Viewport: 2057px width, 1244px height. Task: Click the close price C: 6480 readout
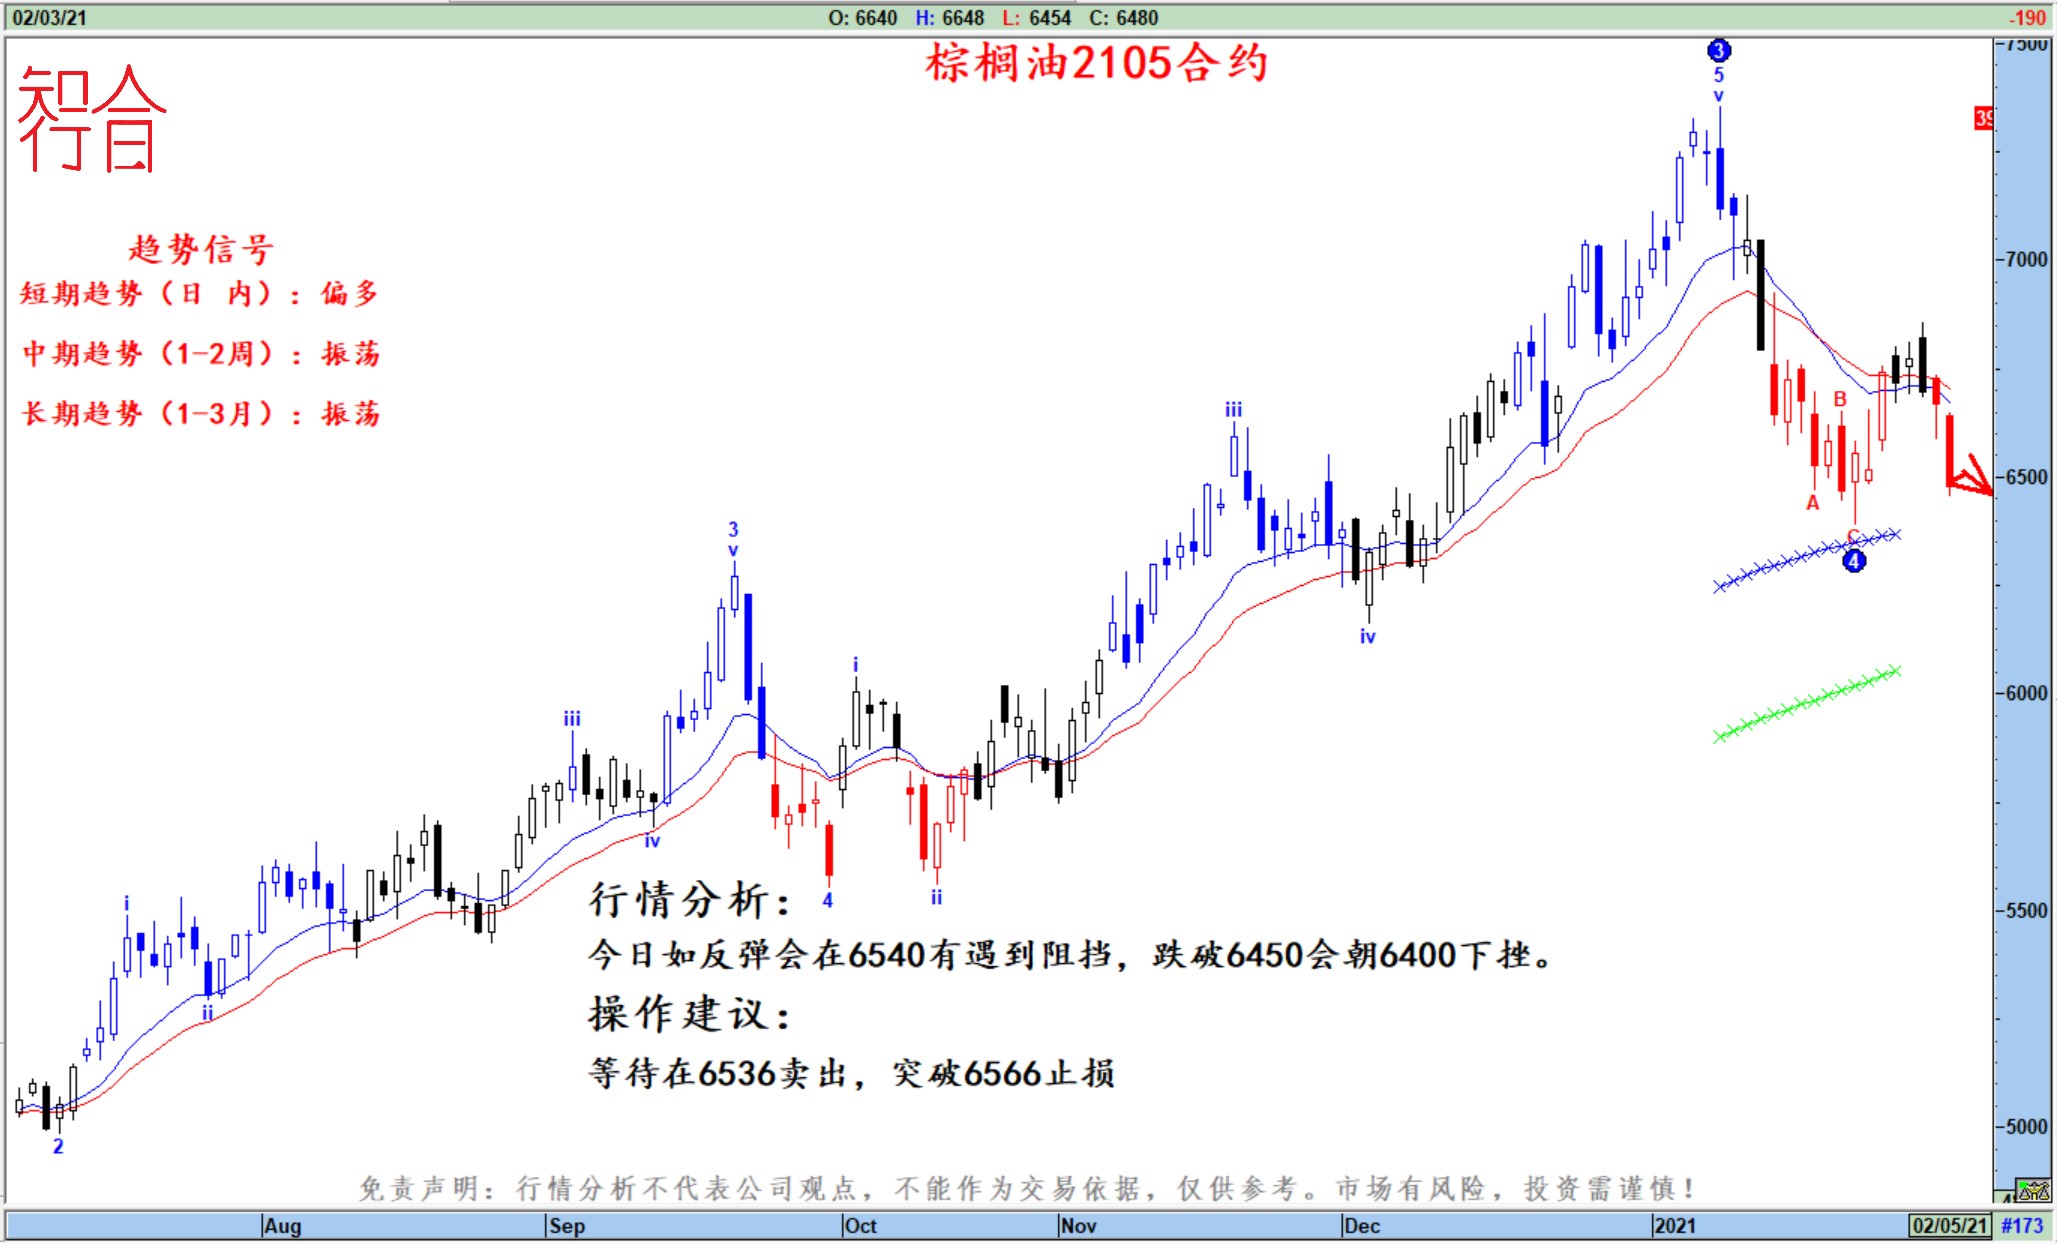[x=1123, y=17]
